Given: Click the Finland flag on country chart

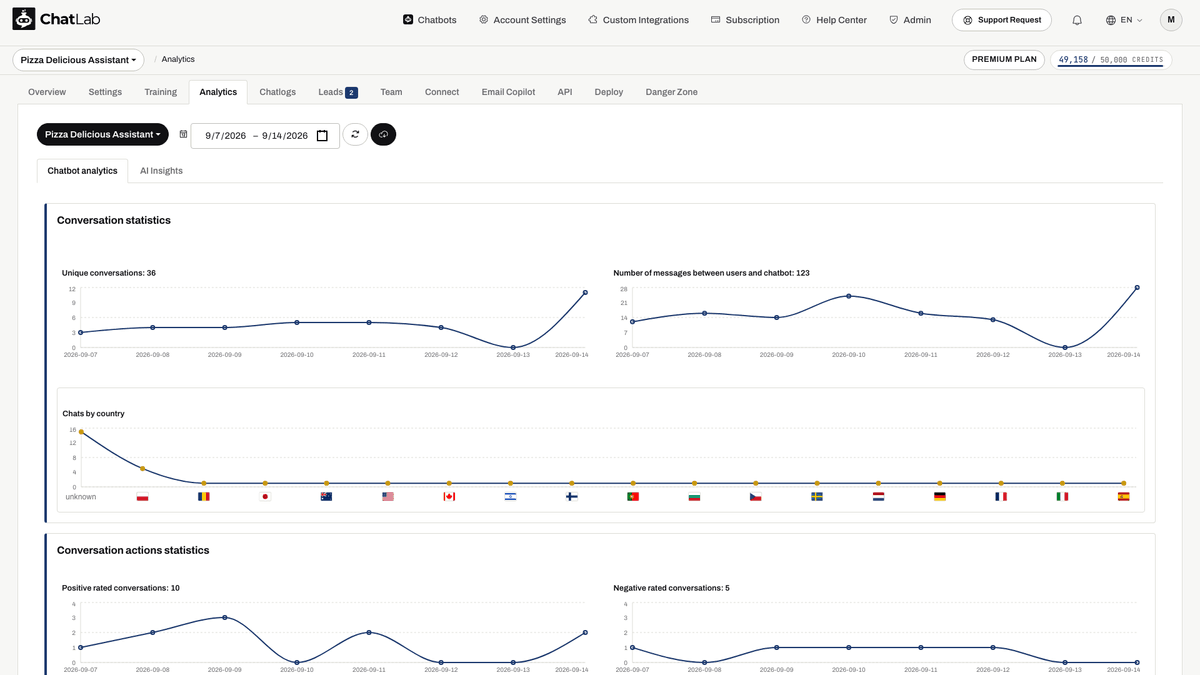Looking at the screenshot, I should (x=571, y=496).
